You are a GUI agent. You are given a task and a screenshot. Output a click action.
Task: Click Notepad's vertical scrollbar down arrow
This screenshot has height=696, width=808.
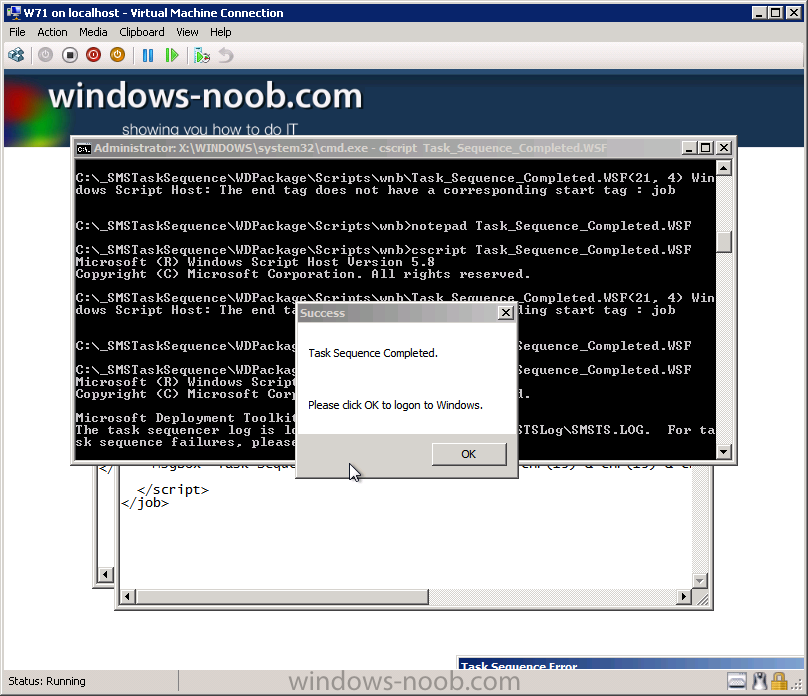(699, 581)
